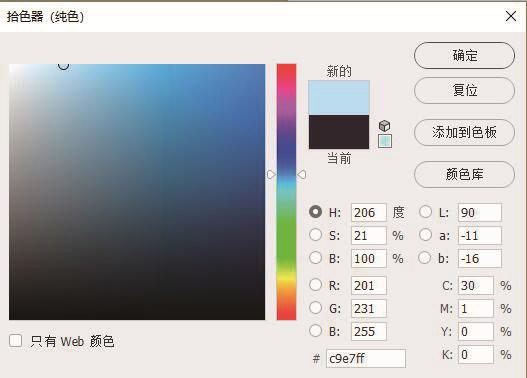Click the left hue slider arrow
The width and height of the screenshot is (527, 378).
tap(271, 175)
